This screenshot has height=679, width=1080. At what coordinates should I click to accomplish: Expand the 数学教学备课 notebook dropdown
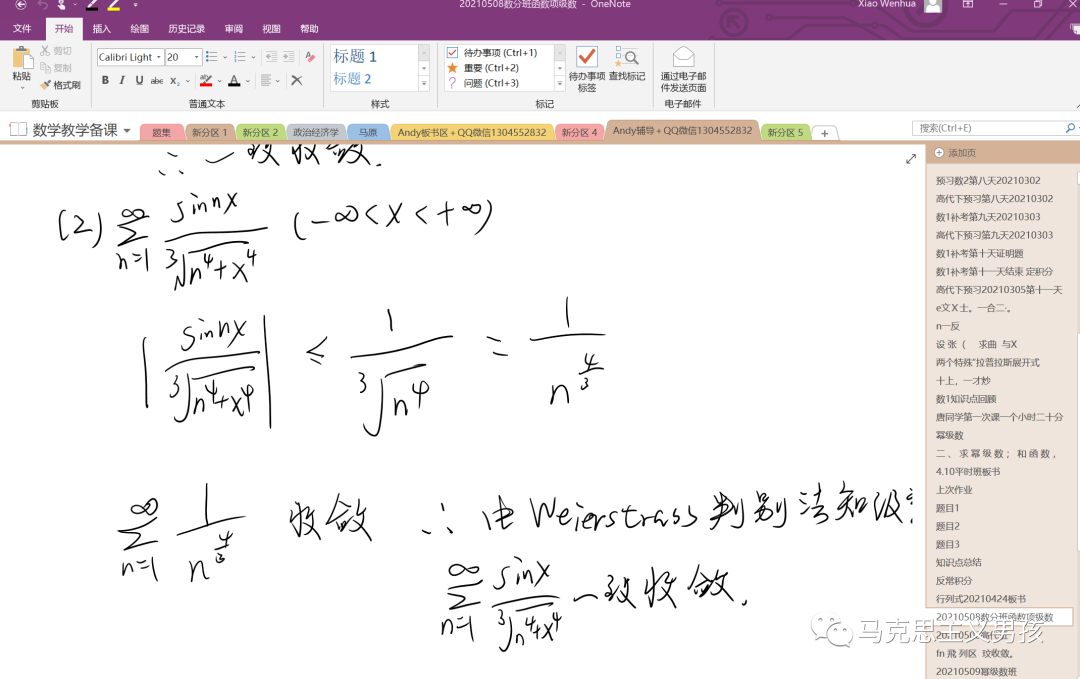coord(127,130)
